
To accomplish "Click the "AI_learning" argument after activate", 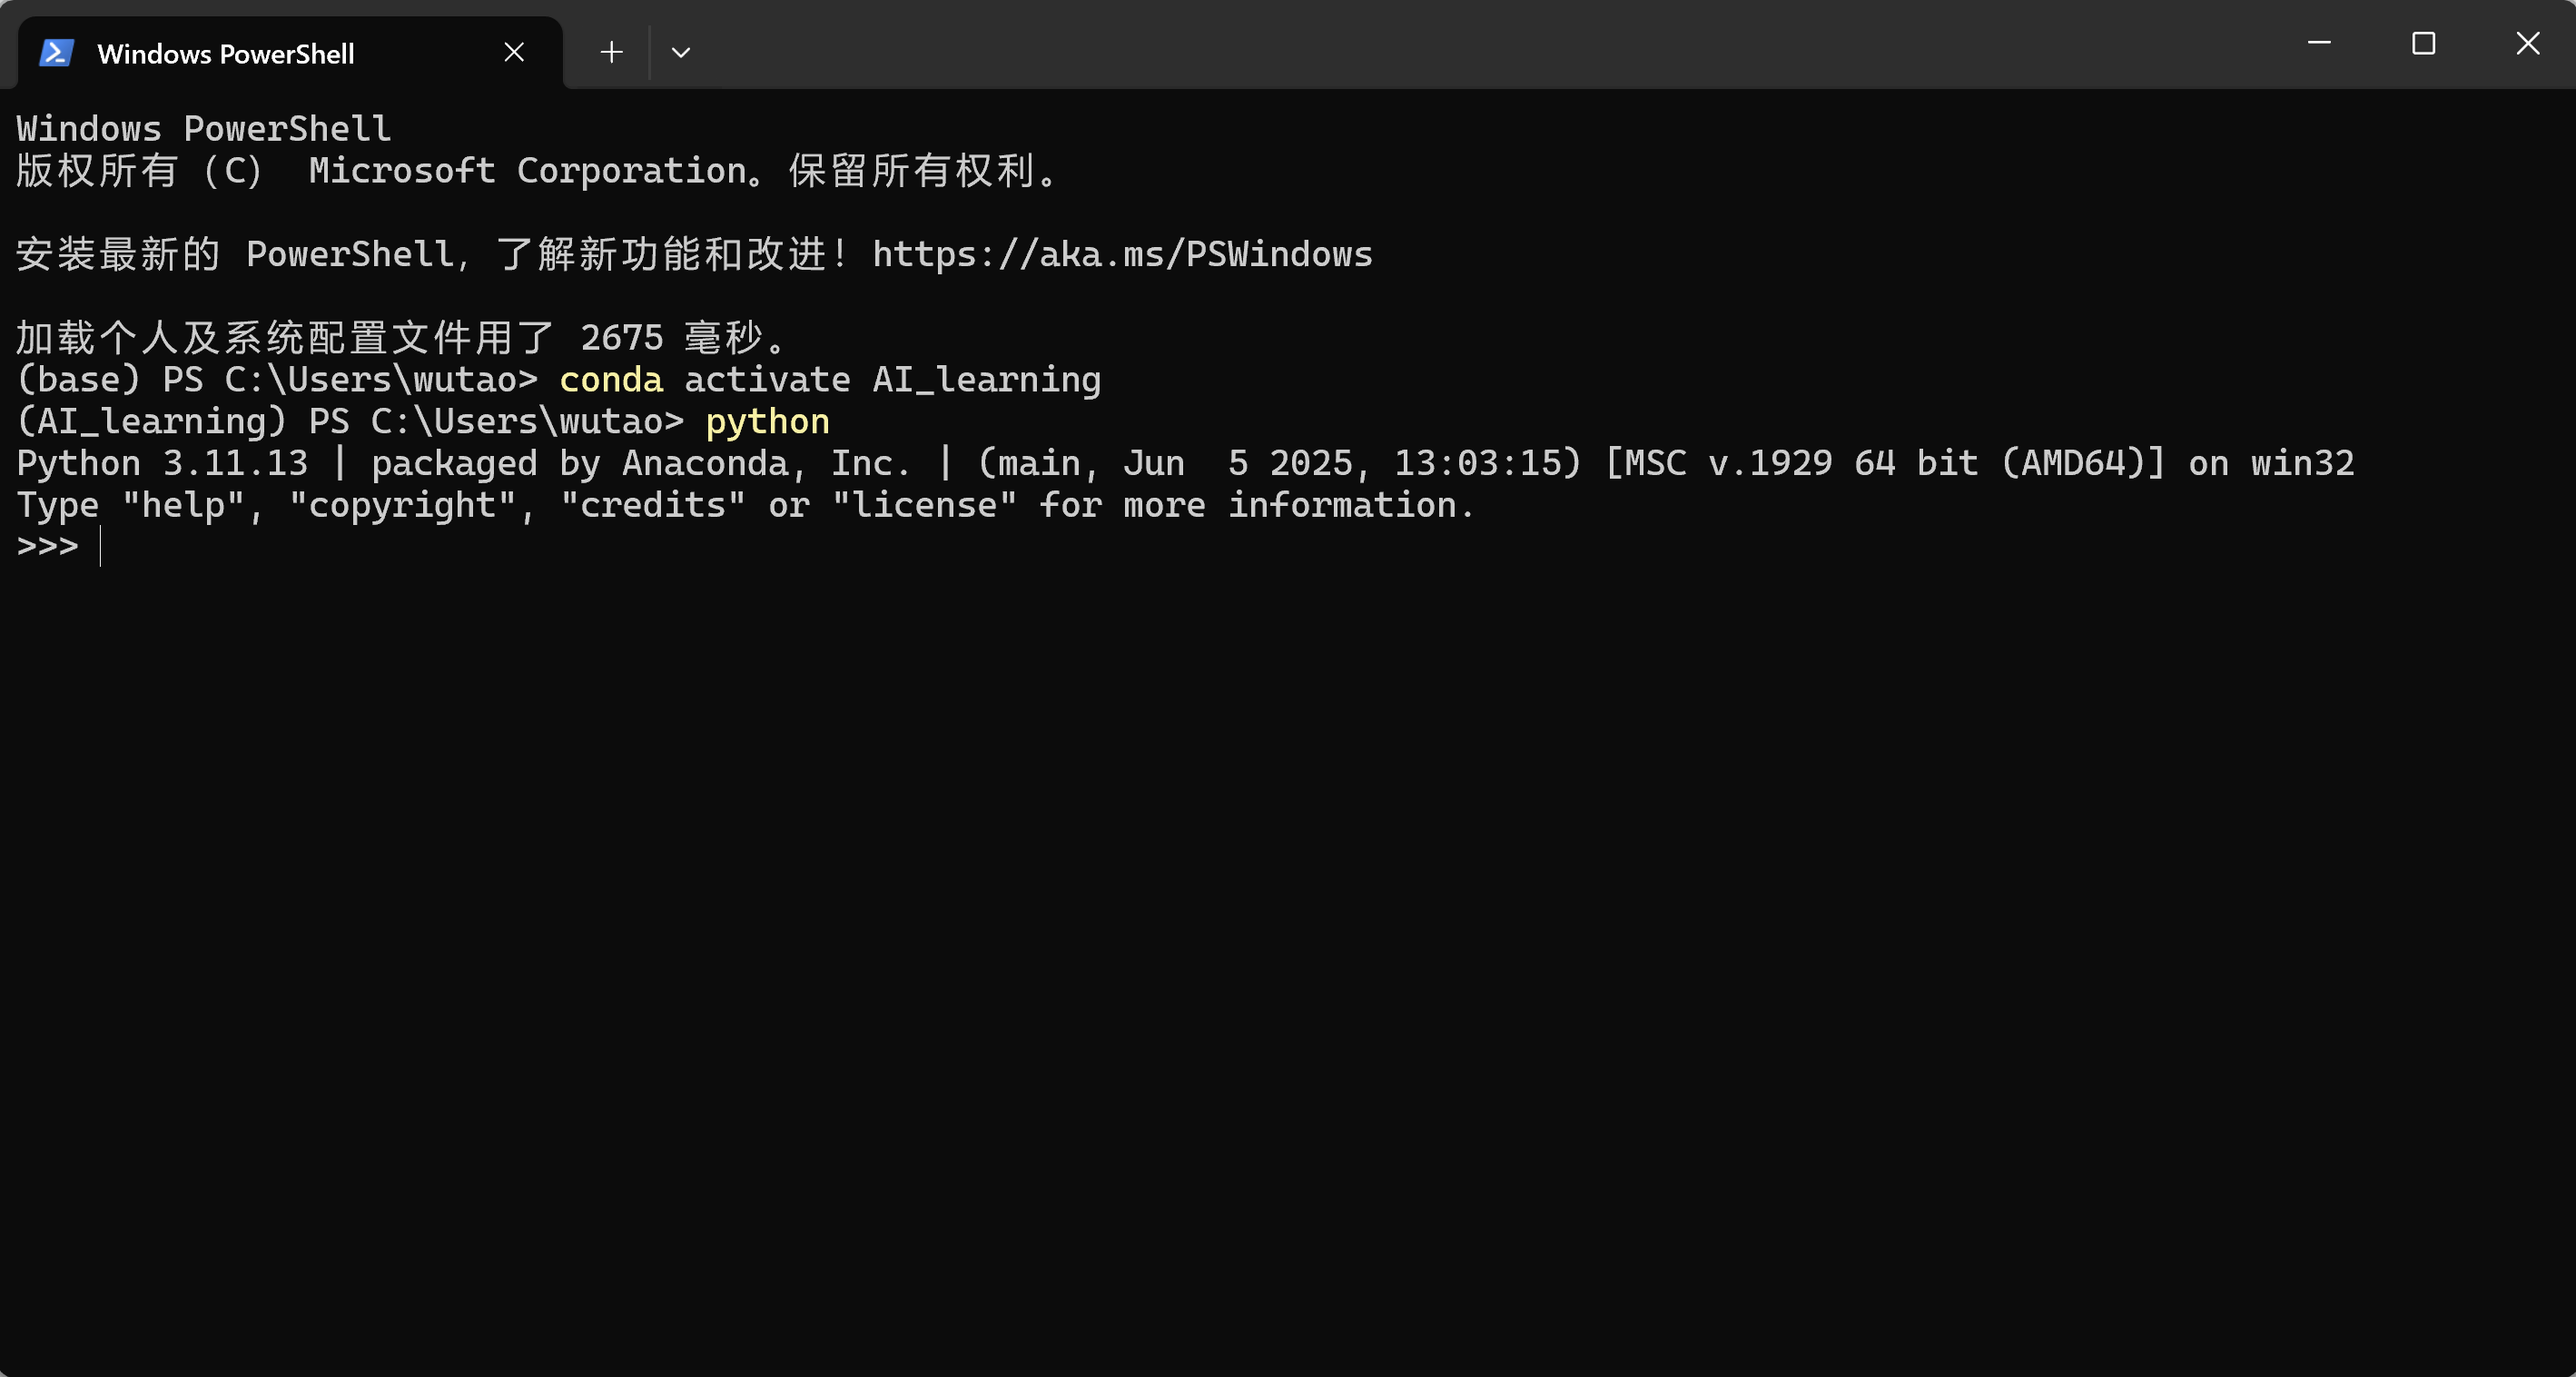I will (x=986, y=380).
